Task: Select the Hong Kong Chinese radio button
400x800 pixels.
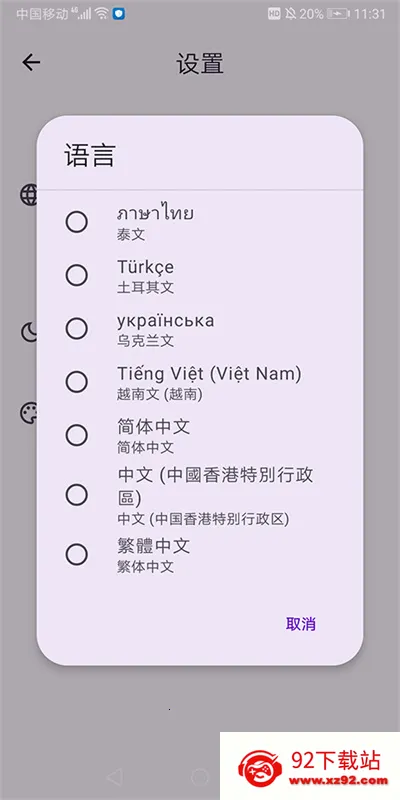Action: click(77, 495)
